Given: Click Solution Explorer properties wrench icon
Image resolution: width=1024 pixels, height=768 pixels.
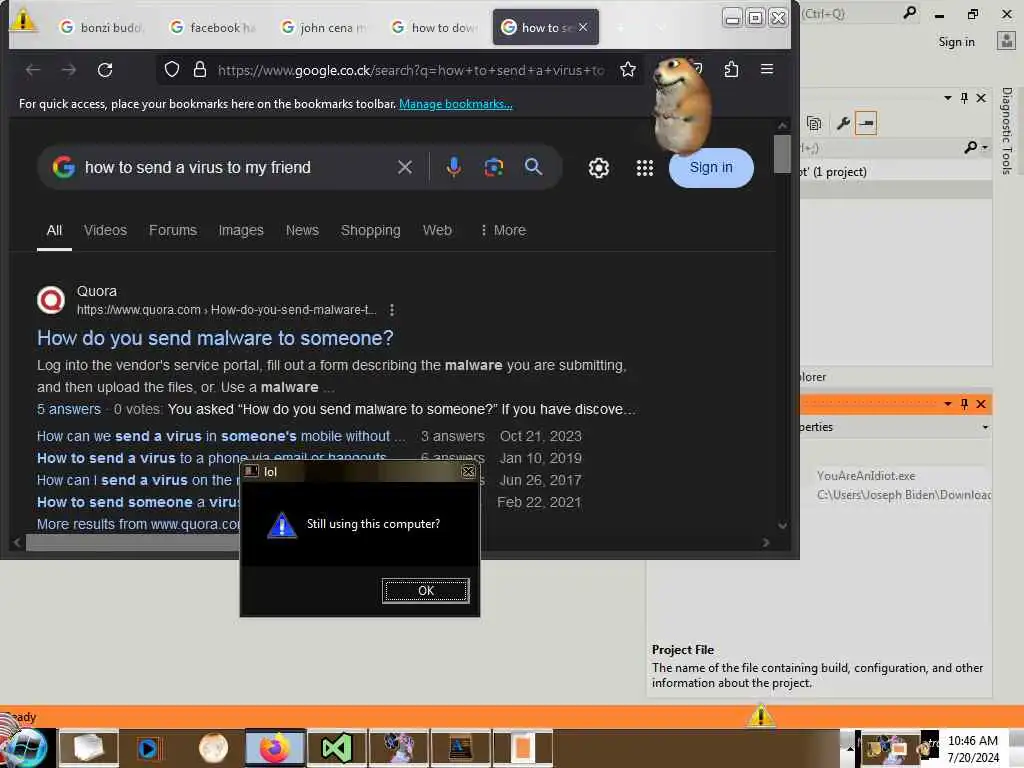Looking at the screenshot, I should (x=842, y=123).
